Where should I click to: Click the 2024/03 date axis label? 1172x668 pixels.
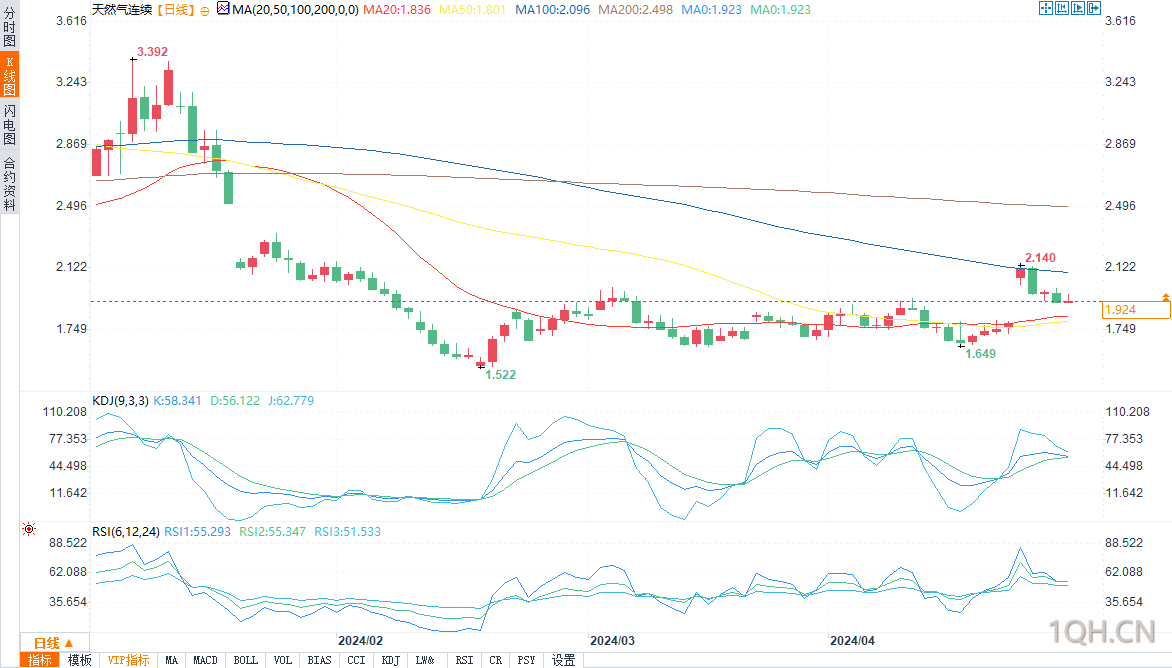(x=612, y=640)
